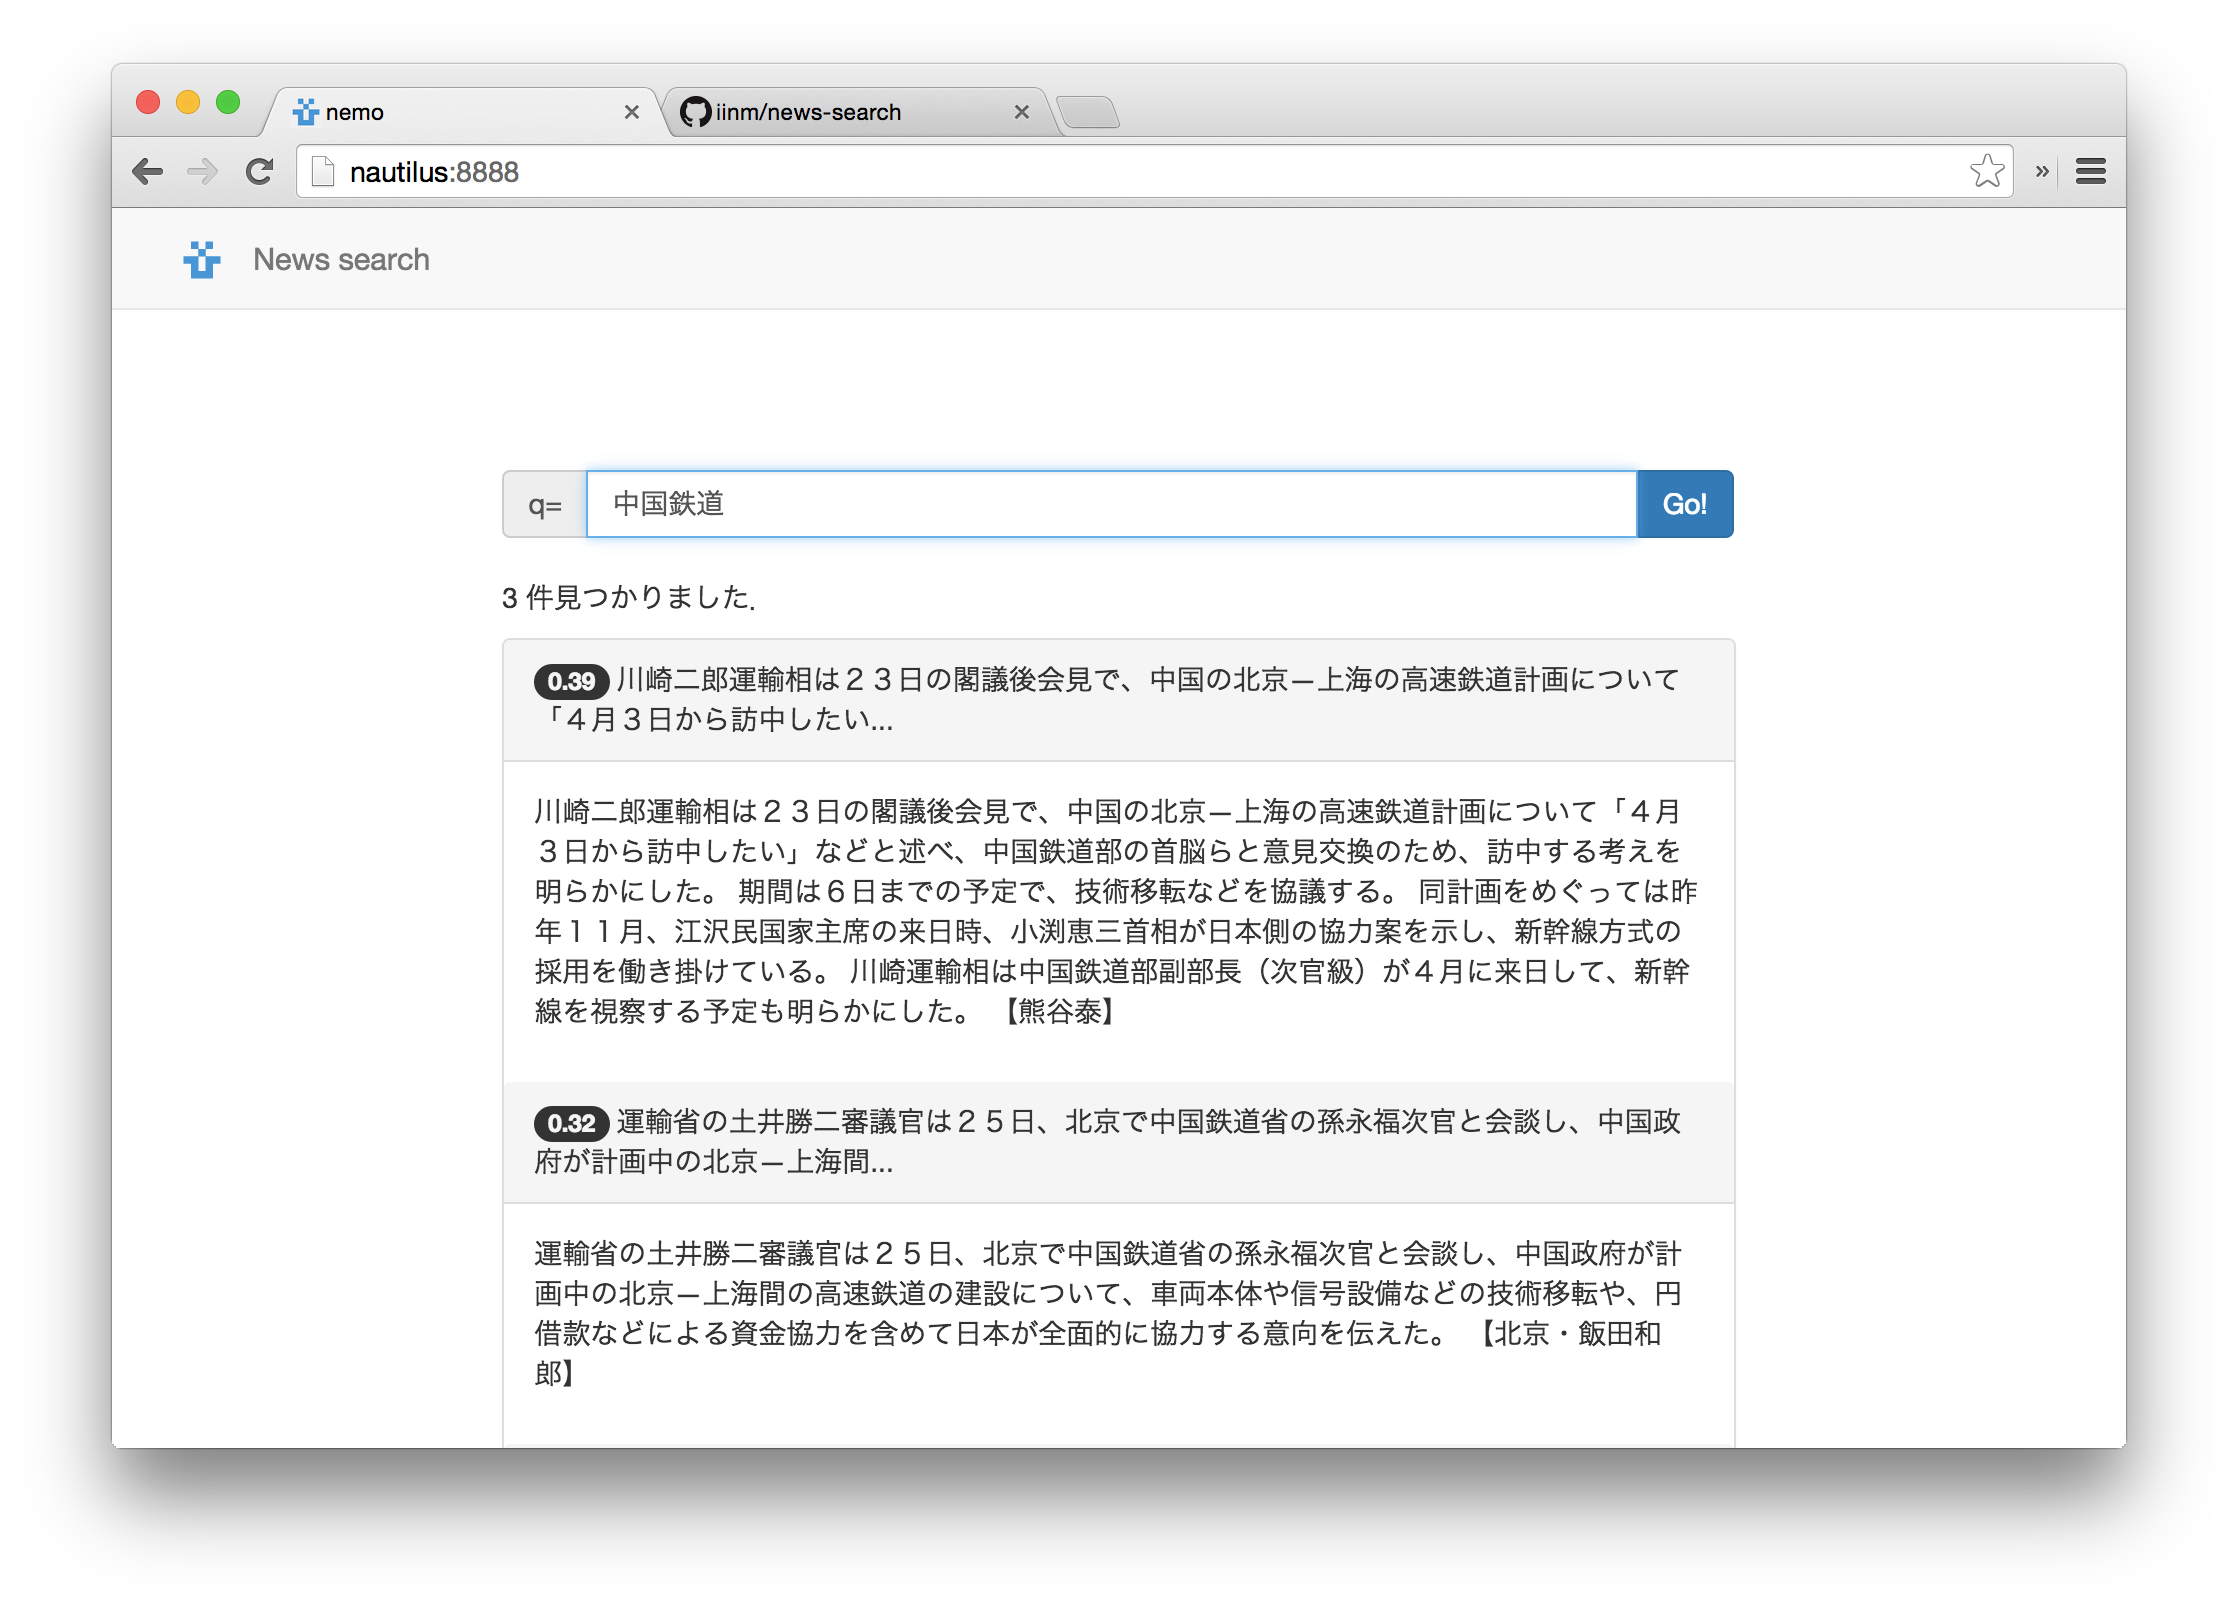Screen dimensions: 2238x1608
Task: Show hidden extensions chevron
Action: click(x=2042, y=172)
